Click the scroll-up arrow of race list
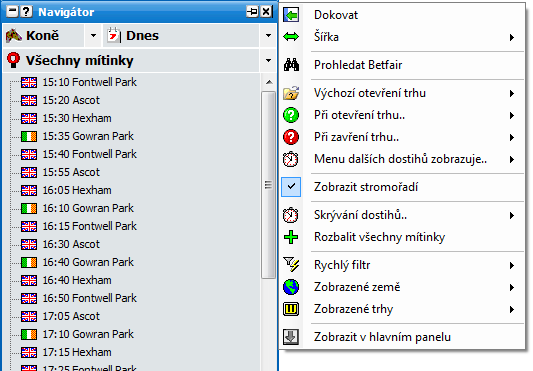This screenshot has height=371, width=533. tap(269, 82)
